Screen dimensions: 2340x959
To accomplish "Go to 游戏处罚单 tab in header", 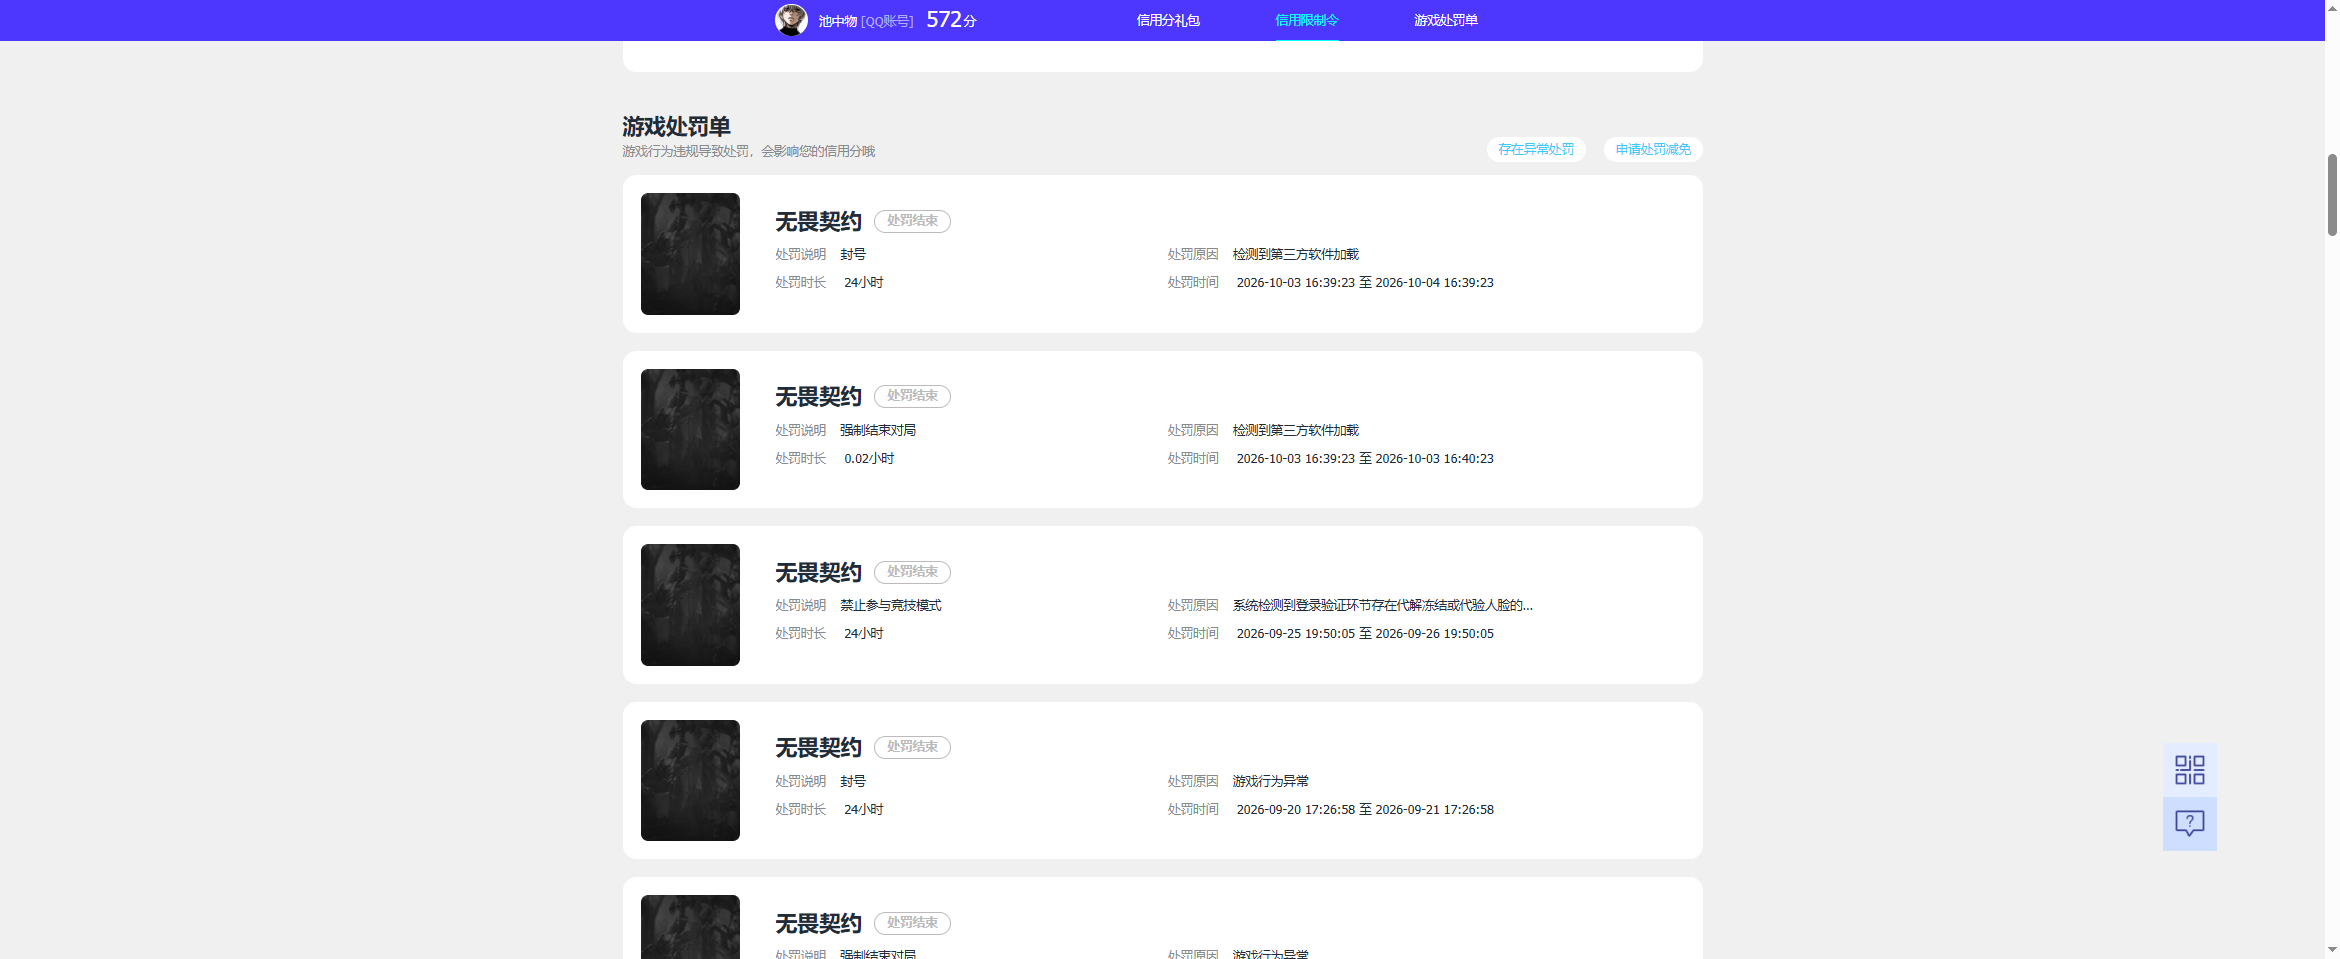I will [1445, 20].
